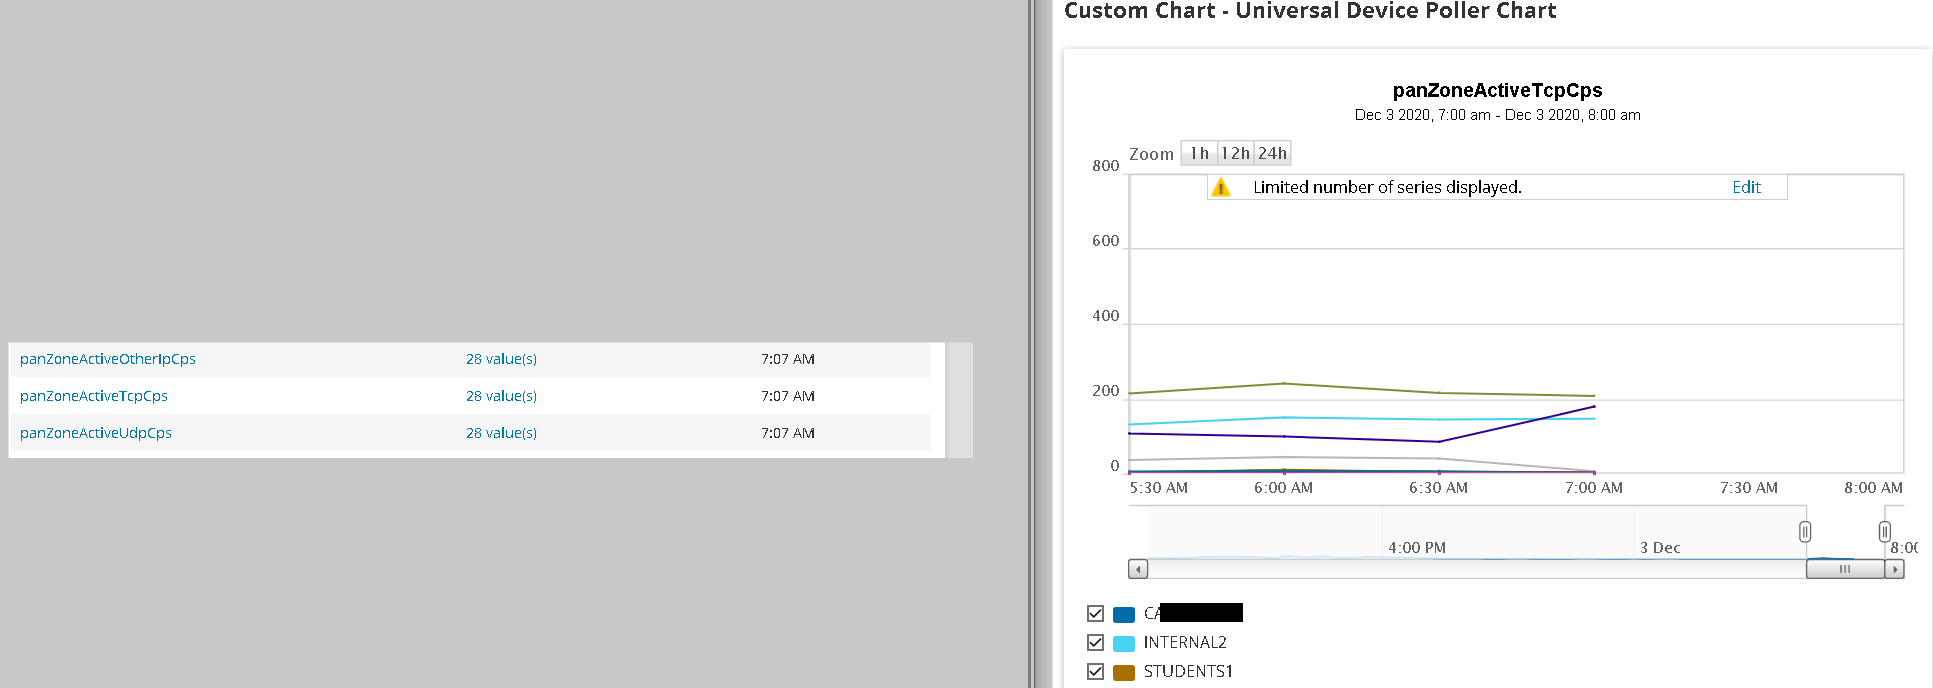This screenshot has width=1933, height=688.
Task: Click Edit in the limited series warning
Action: pyautogui.click(x=1746, y=187)
